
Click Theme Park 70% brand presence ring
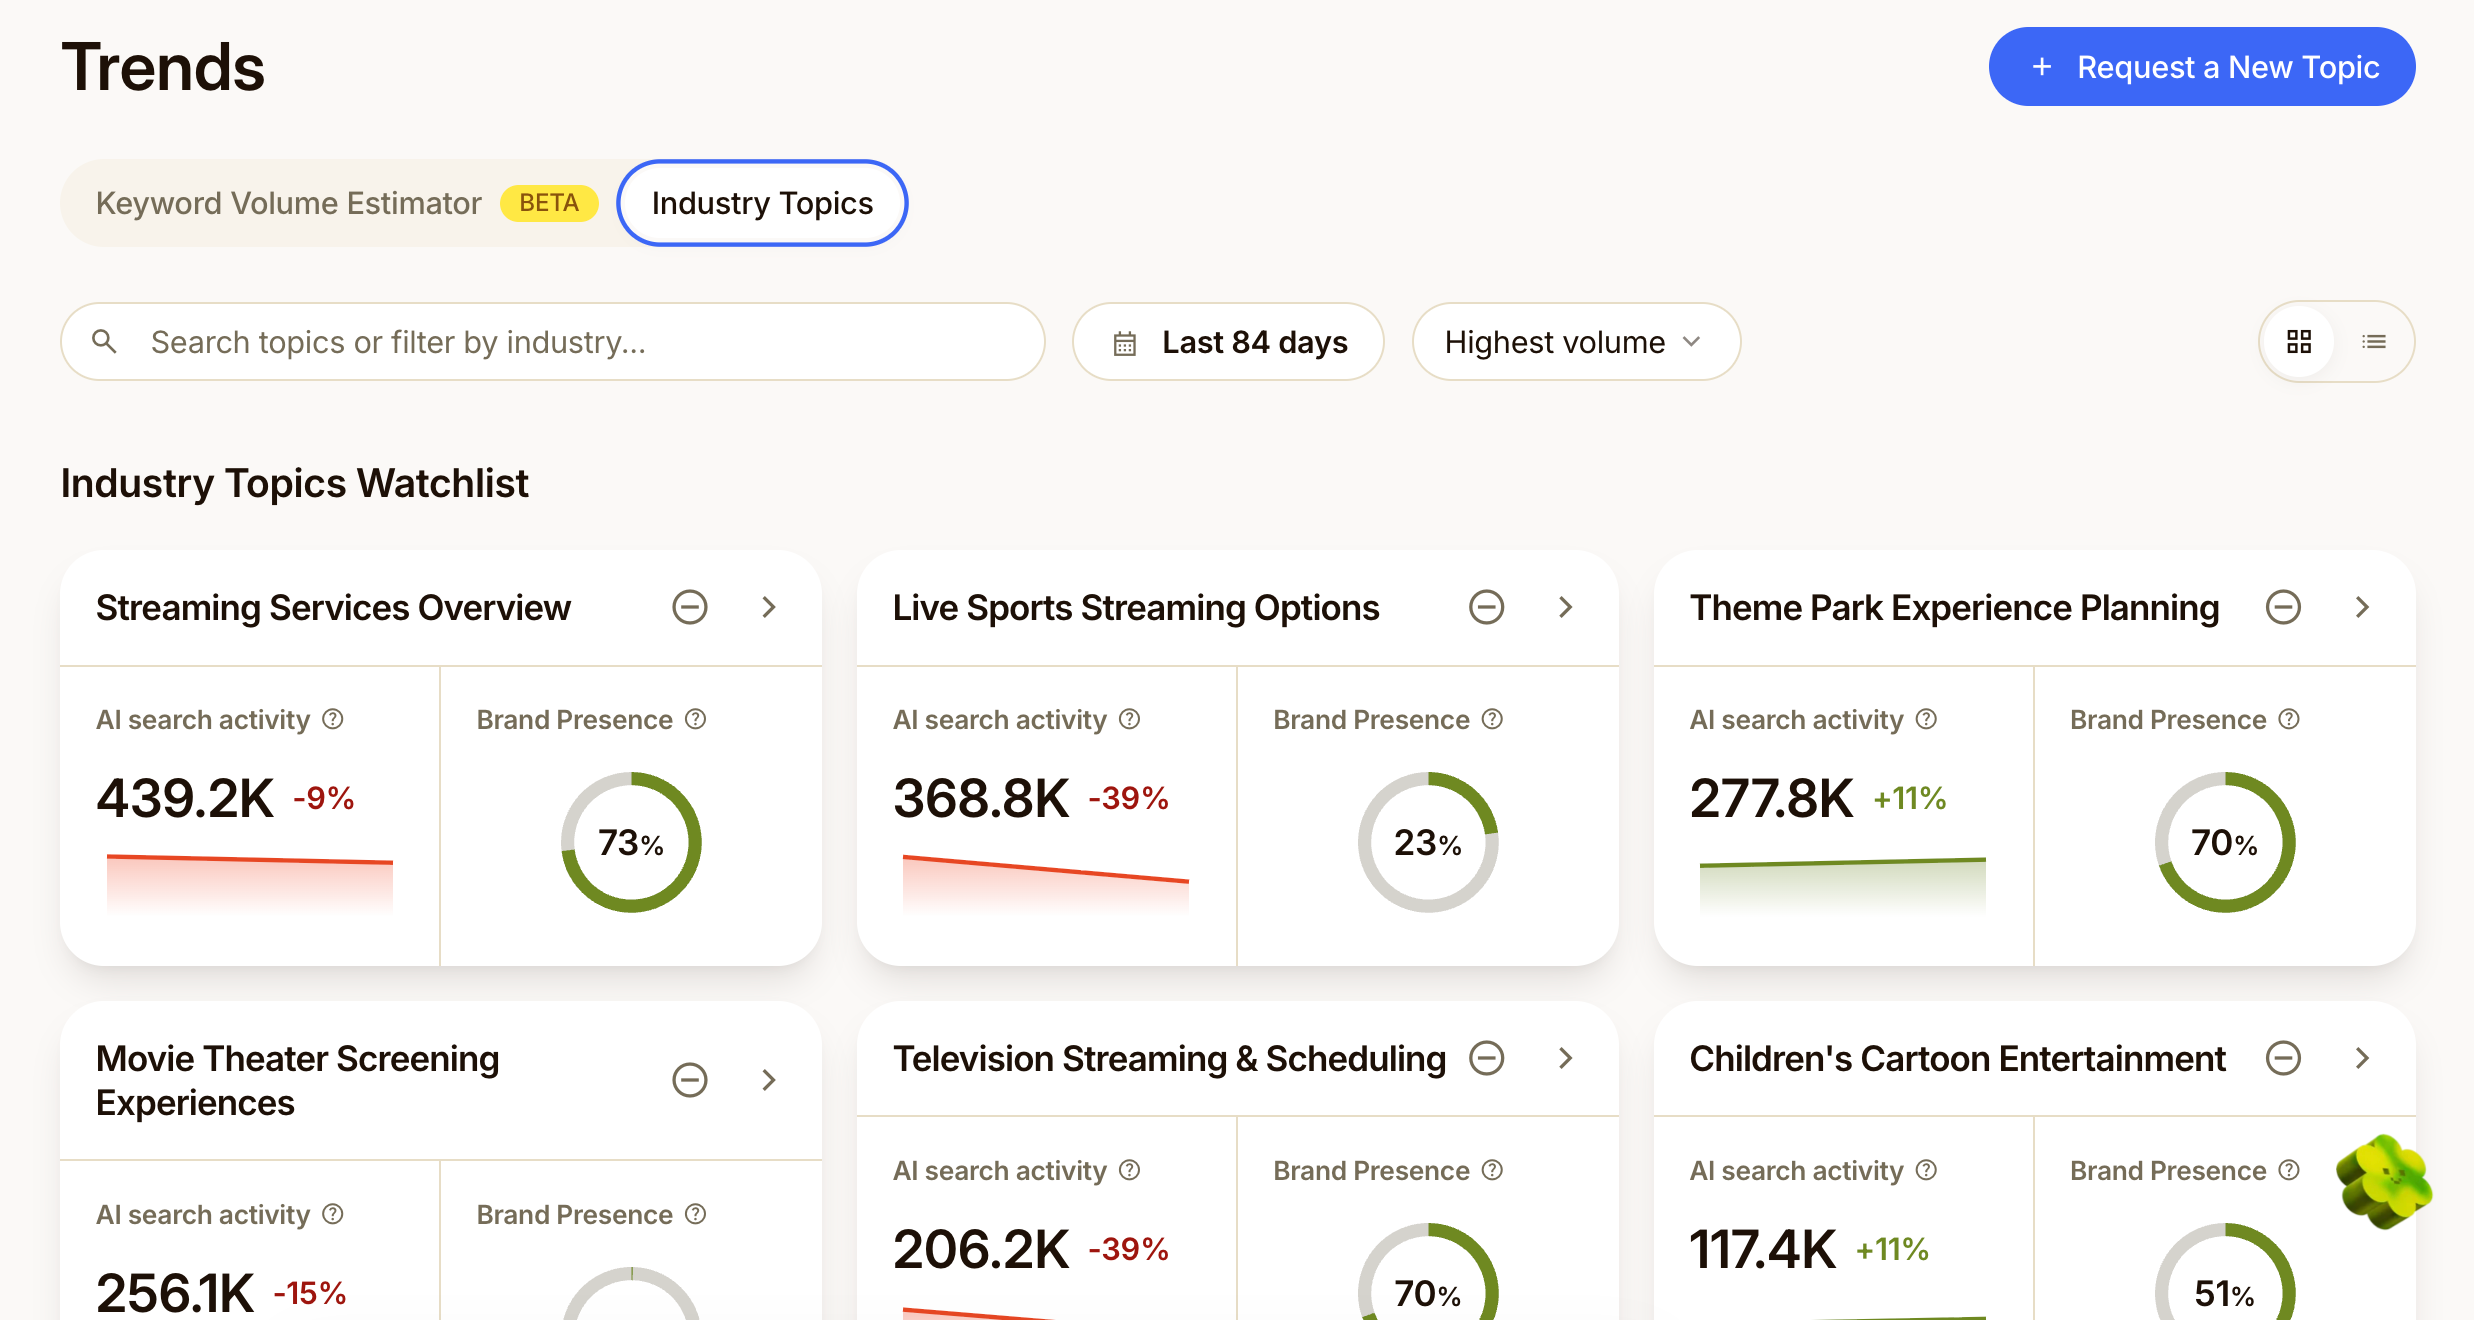[x=2225, y=842]
